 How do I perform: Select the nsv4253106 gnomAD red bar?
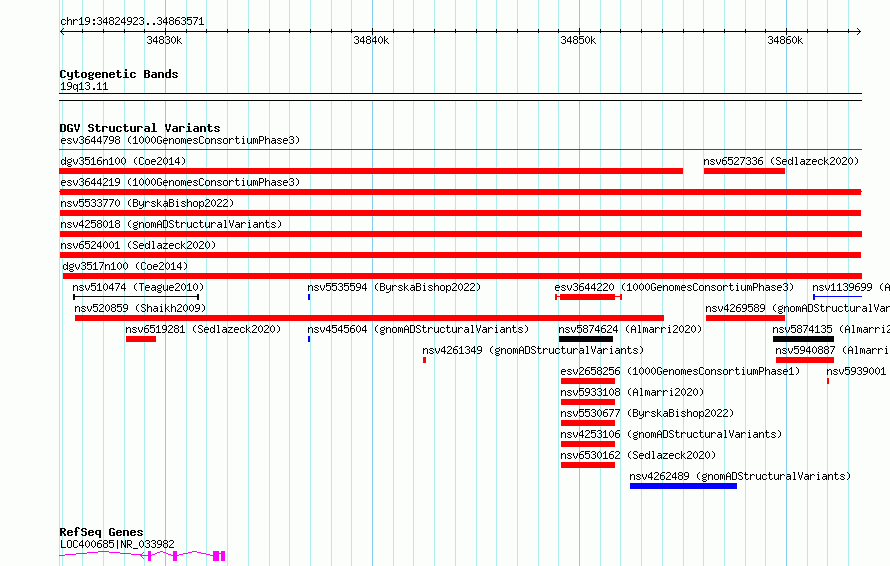588,444
